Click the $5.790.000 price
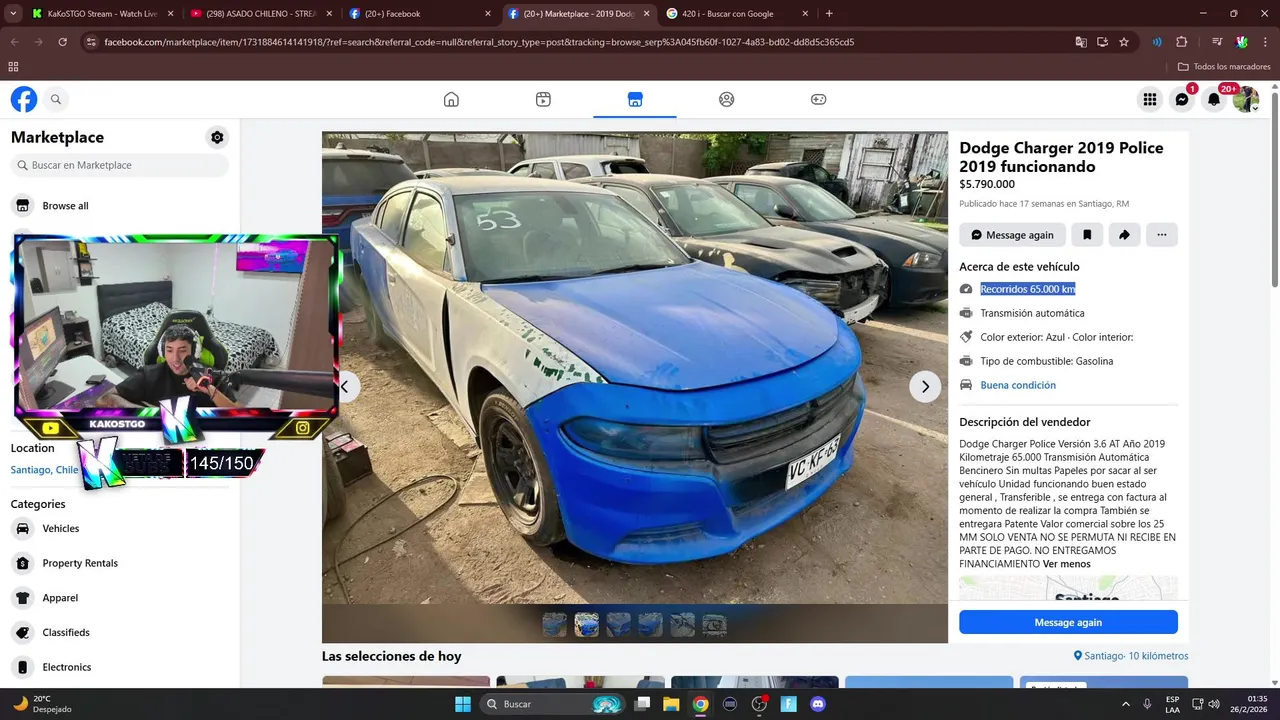Image resolution: width=1280 pixels, height=720 pixels. (987, 184)
